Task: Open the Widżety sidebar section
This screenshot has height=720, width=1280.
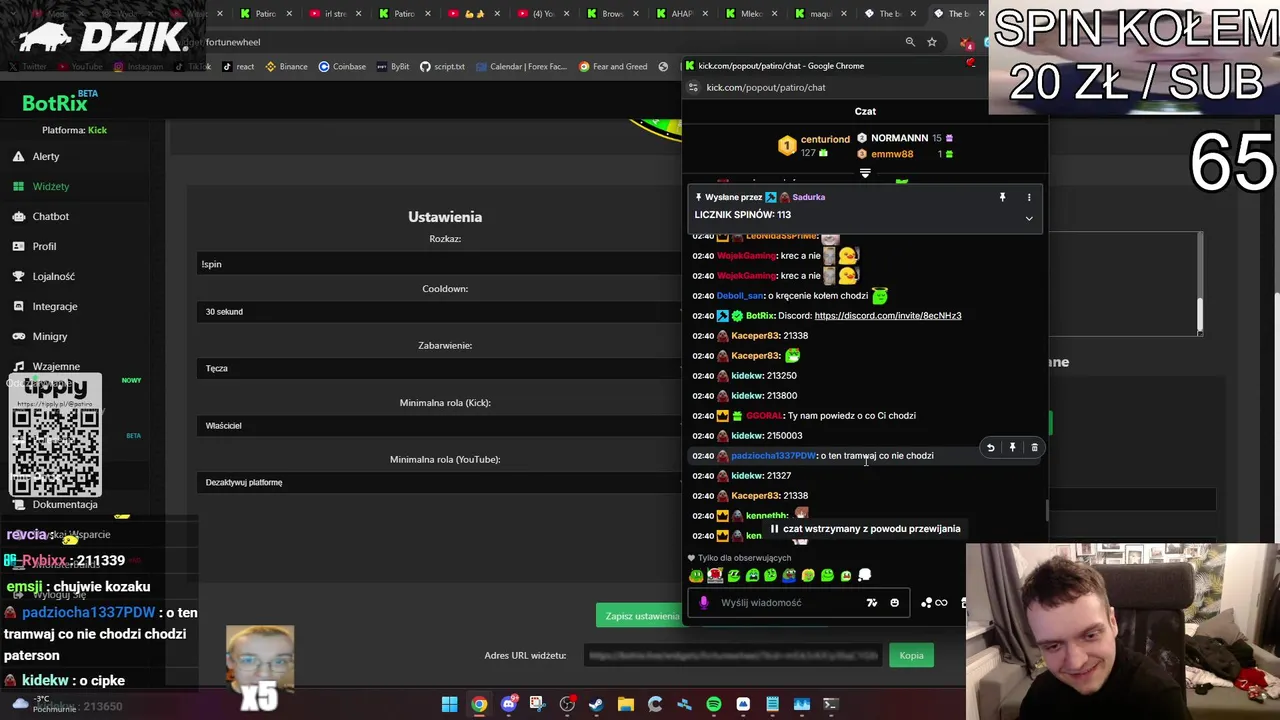Action: tap(50, 186)
